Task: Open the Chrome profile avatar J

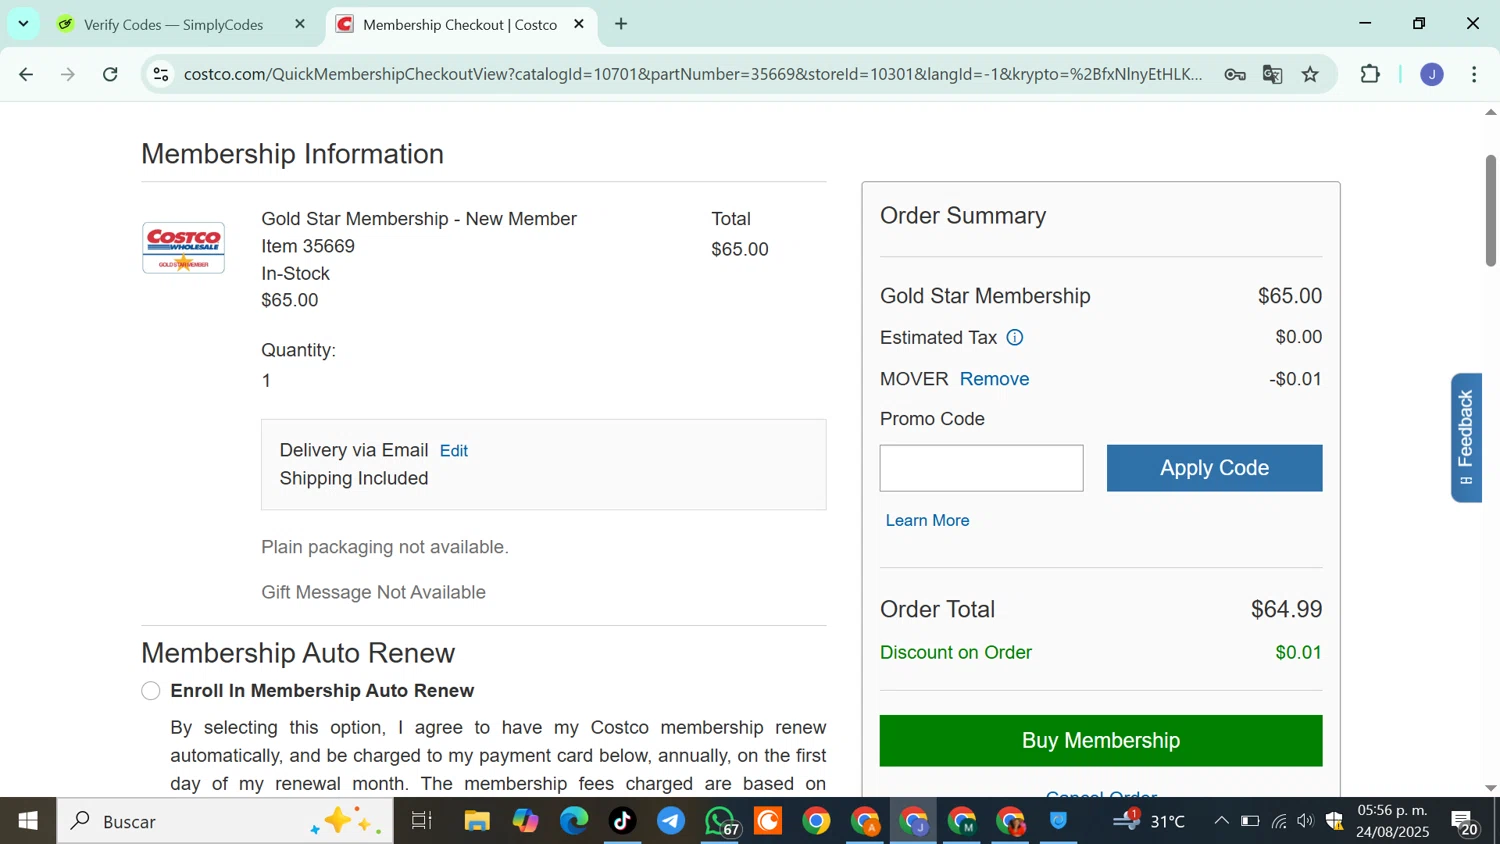Action: [1432, 74]
